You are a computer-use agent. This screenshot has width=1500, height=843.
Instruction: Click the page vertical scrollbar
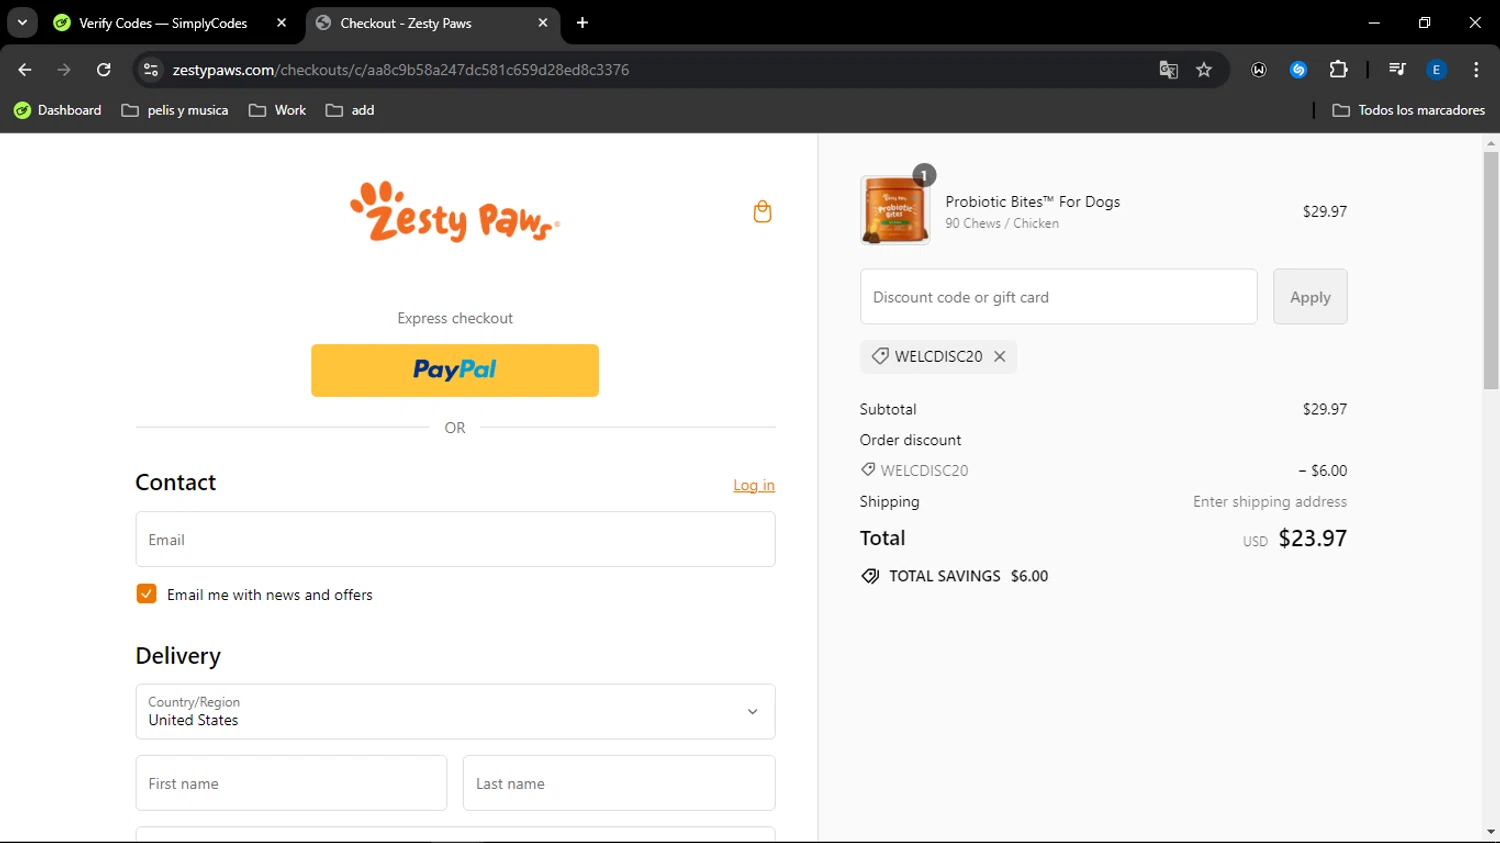click(x=1491, y=270)
